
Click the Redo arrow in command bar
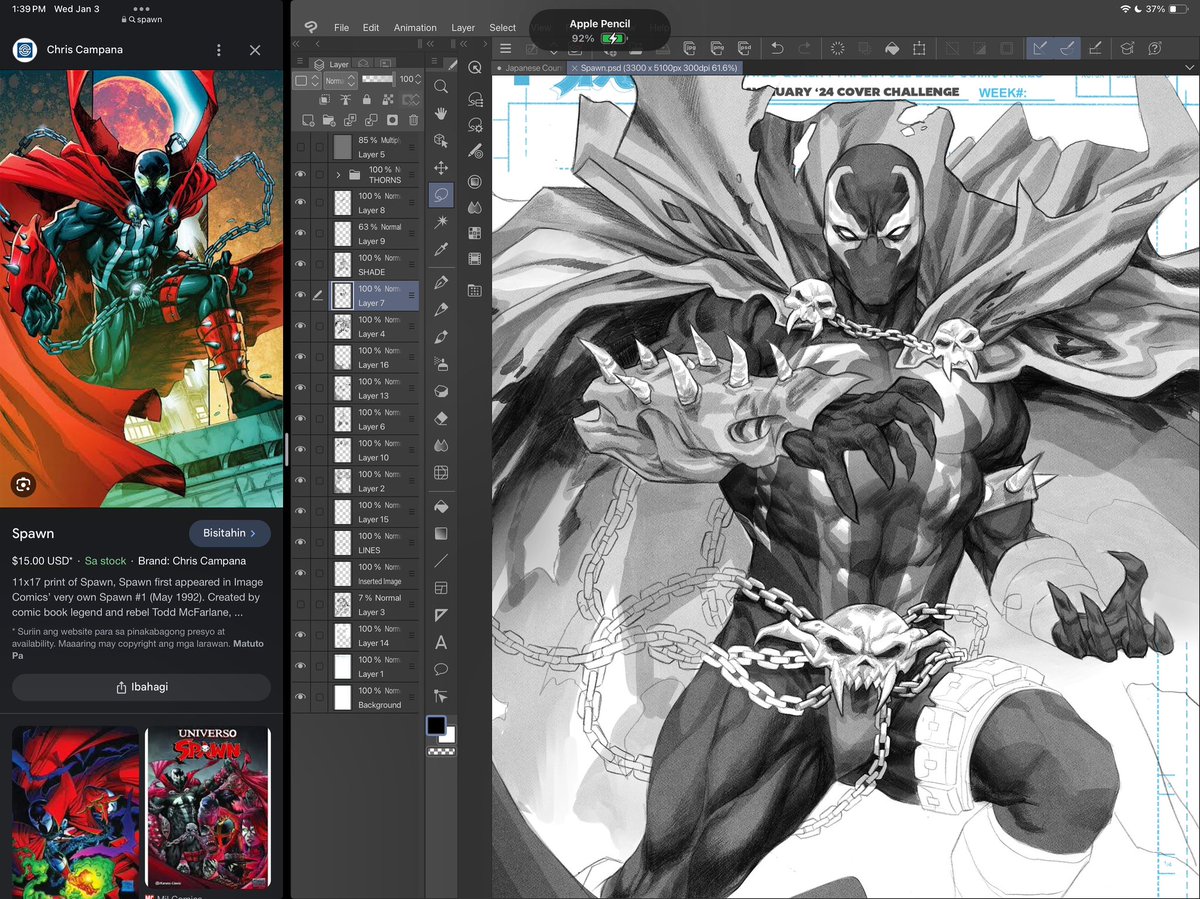pyautogui.click(x=804, y=48)
